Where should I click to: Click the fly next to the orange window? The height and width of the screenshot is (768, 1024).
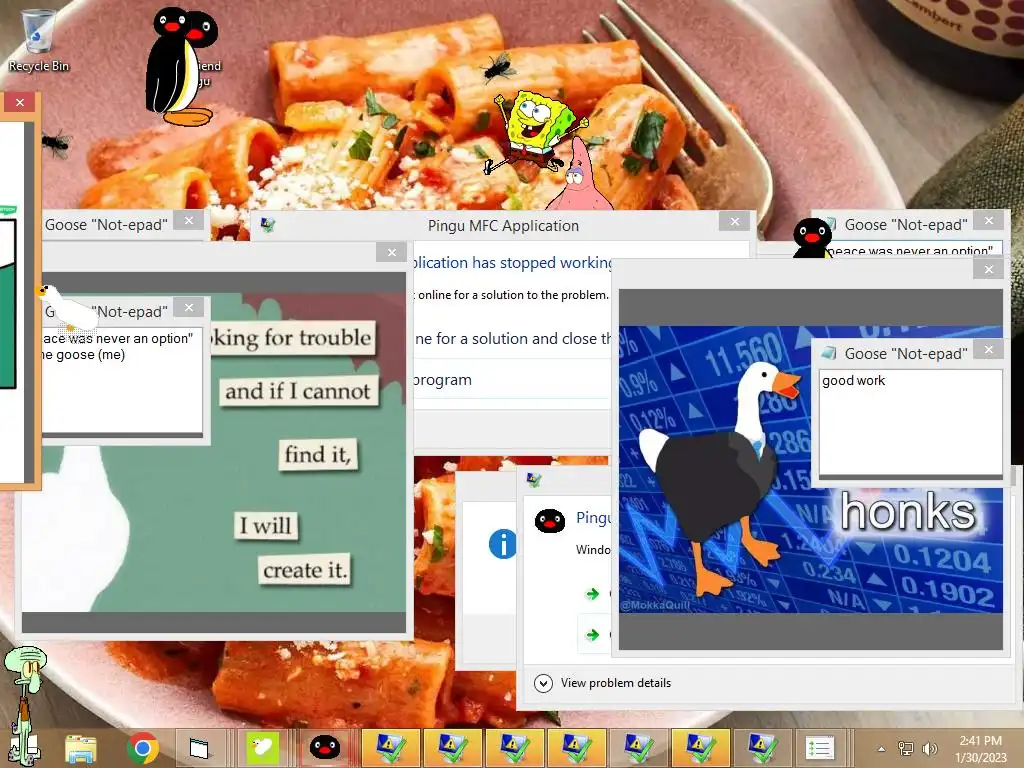click(56, 143)
